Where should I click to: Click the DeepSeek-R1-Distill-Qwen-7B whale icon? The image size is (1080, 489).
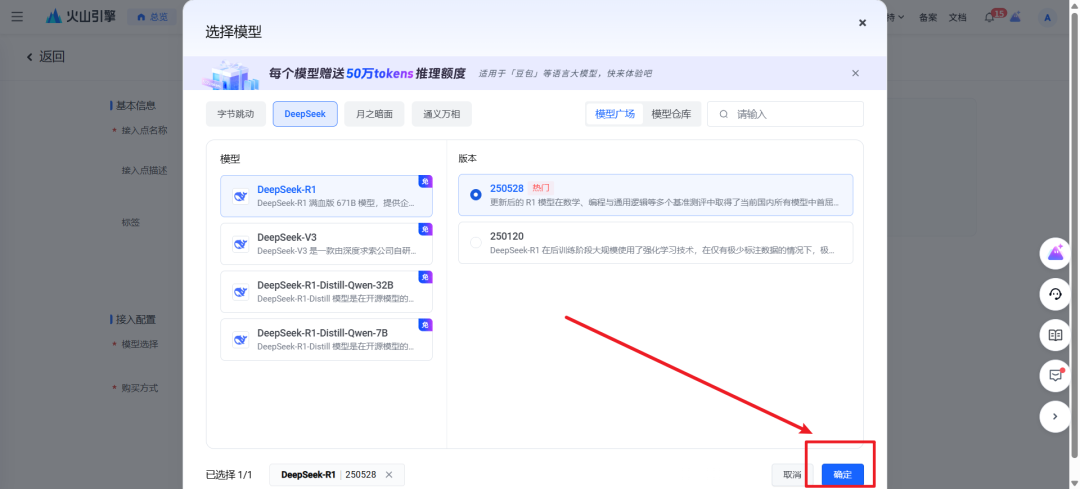pos(240,340)
